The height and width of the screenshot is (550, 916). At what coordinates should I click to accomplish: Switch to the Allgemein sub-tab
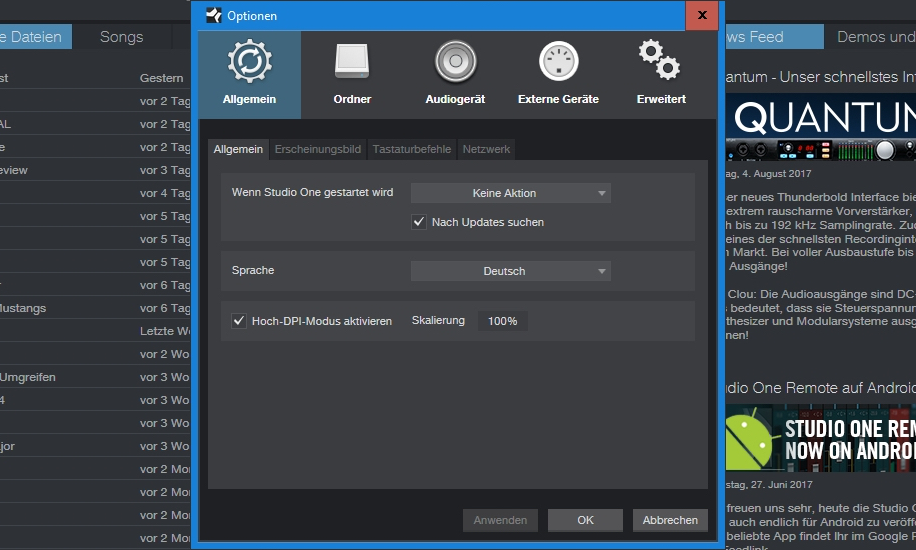238,150
